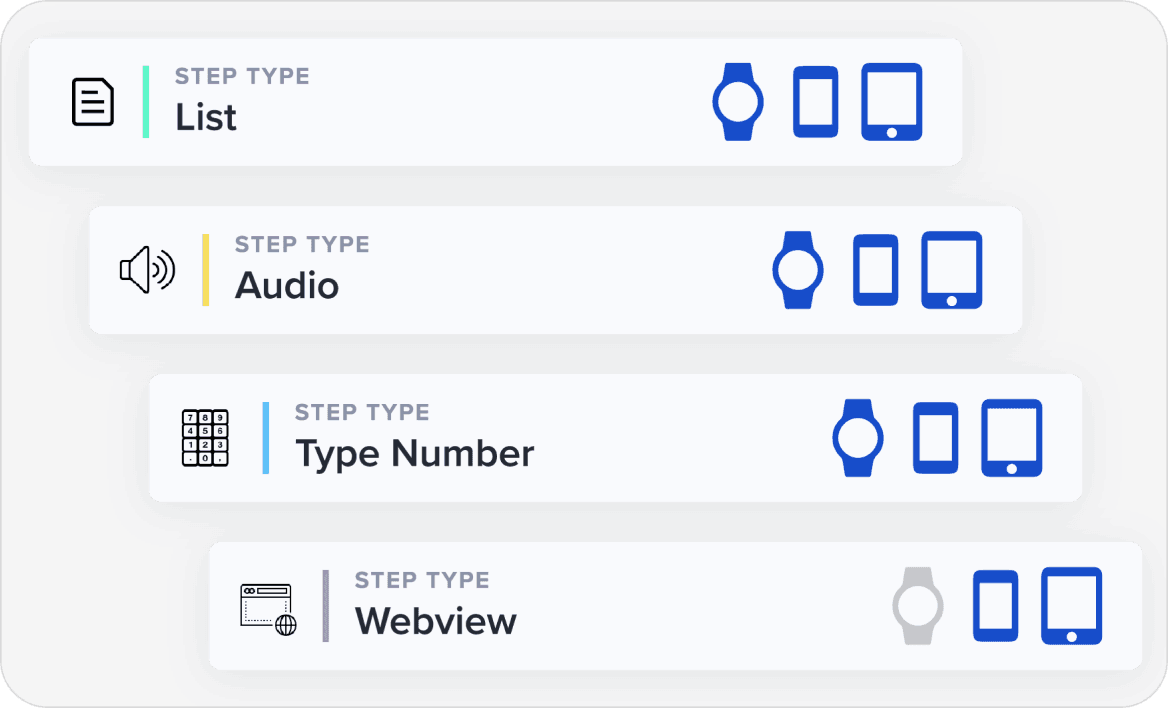
Task: Select the phone icon on Audio card
Action: [875, 270]
